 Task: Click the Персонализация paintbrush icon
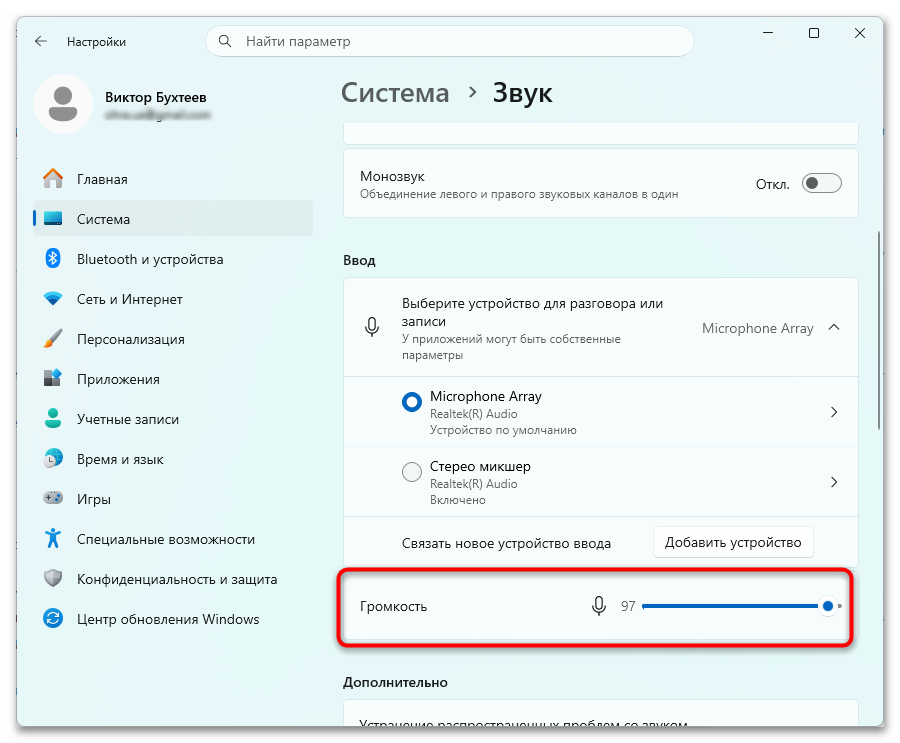[x=53, y=339]
